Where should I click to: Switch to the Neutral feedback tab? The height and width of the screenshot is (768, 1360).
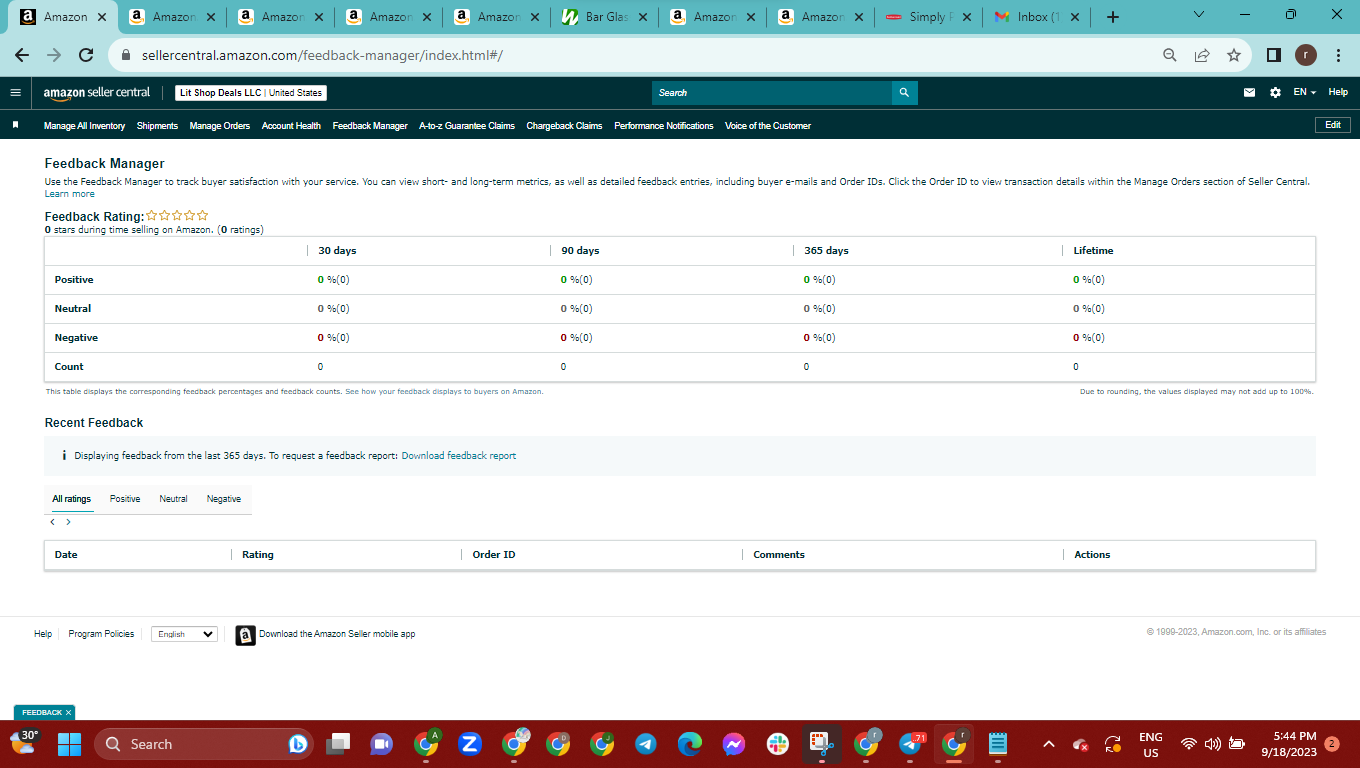[173, 499]
